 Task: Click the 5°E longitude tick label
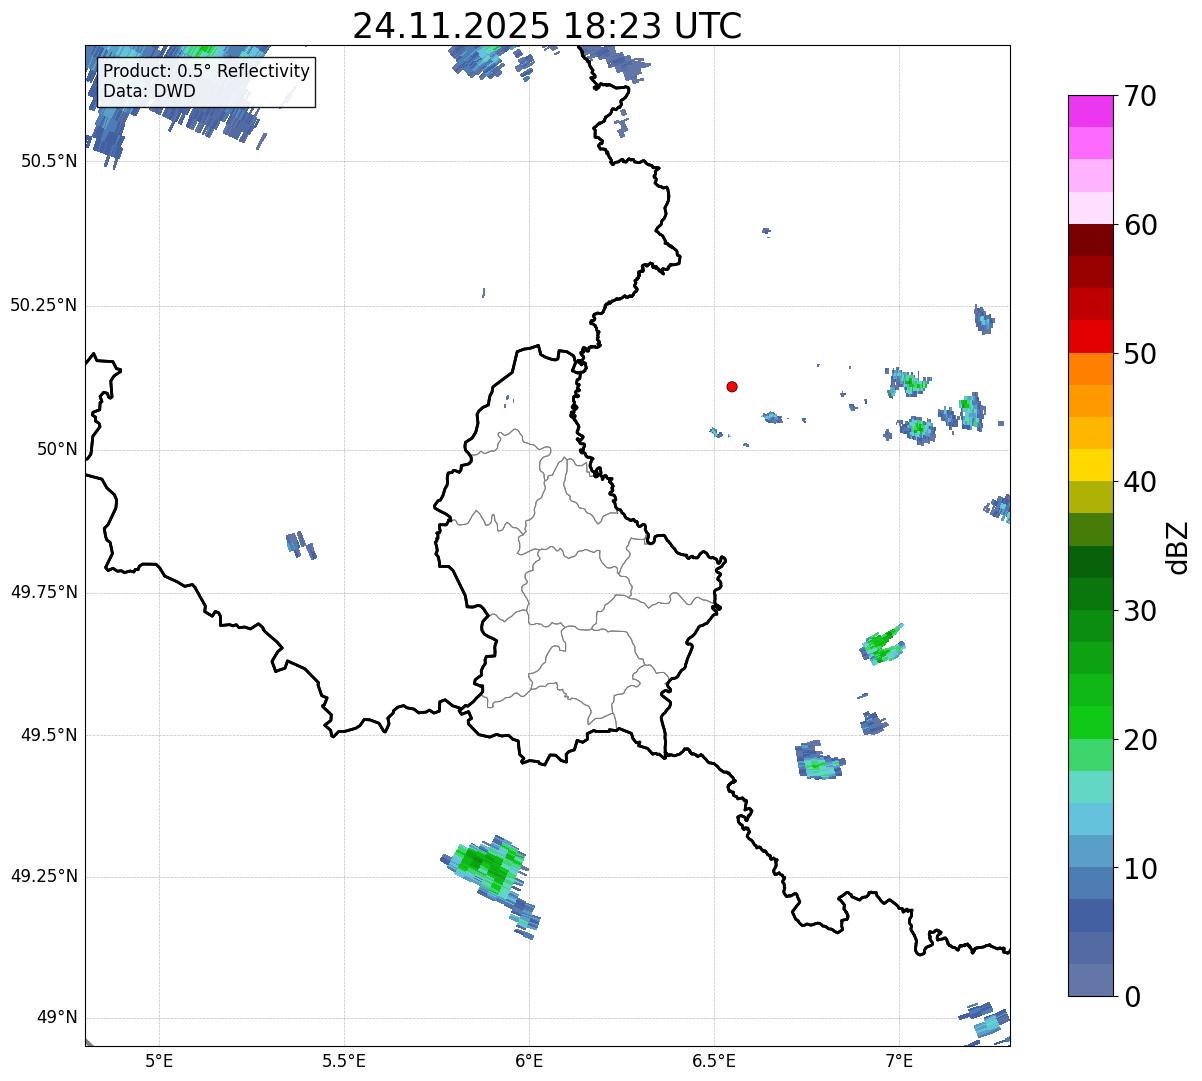(159, 1060)
